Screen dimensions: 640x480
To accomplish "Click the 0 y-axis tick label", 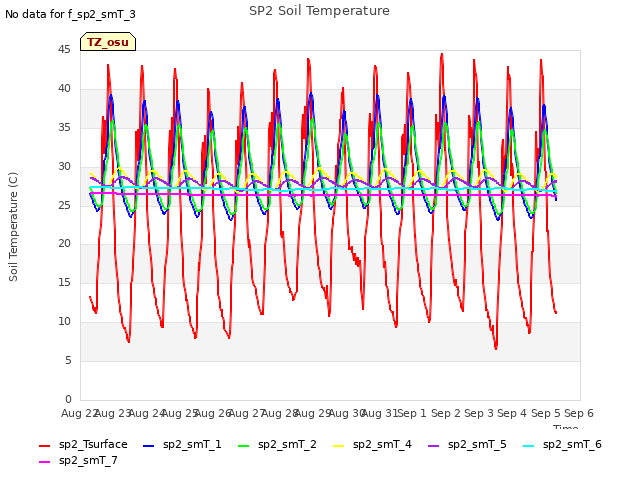I will pos(68,399).
